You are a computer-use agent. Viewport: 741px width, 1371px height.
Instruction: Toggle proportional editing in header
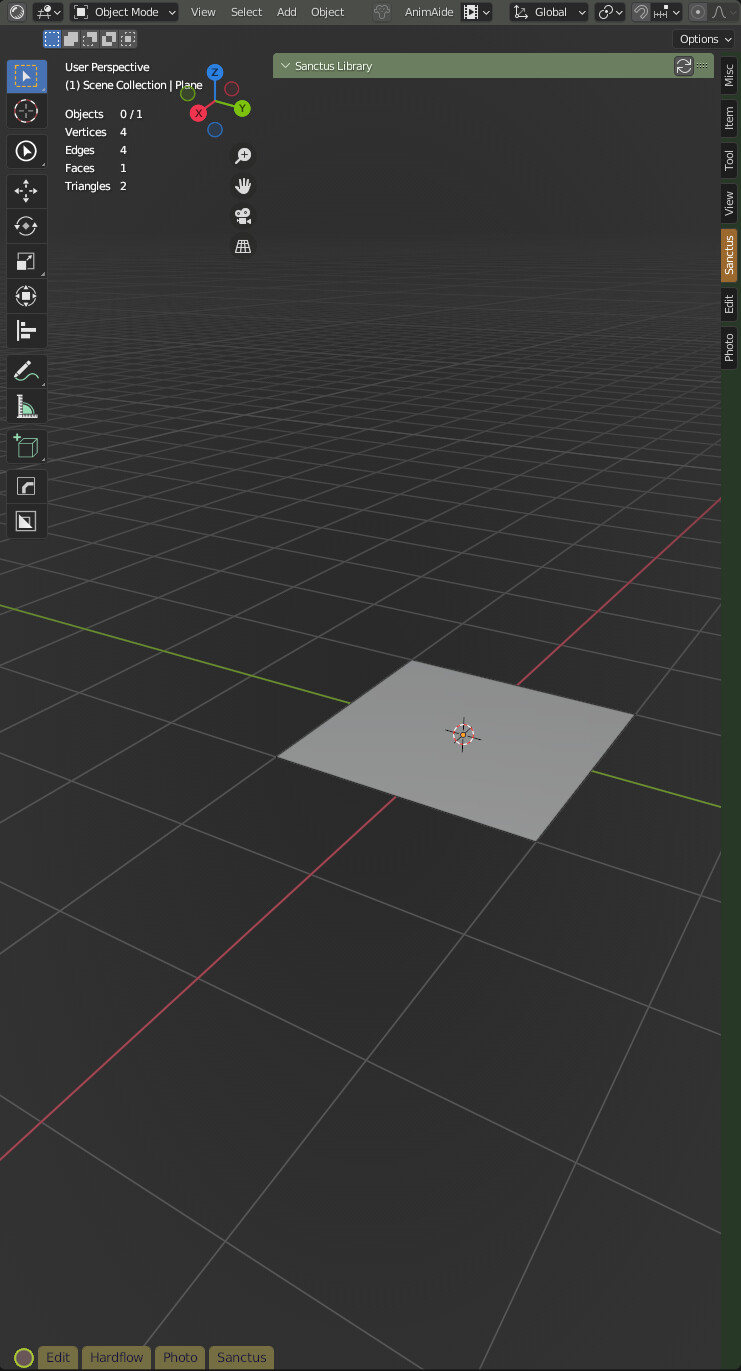(x=698, y=12)
